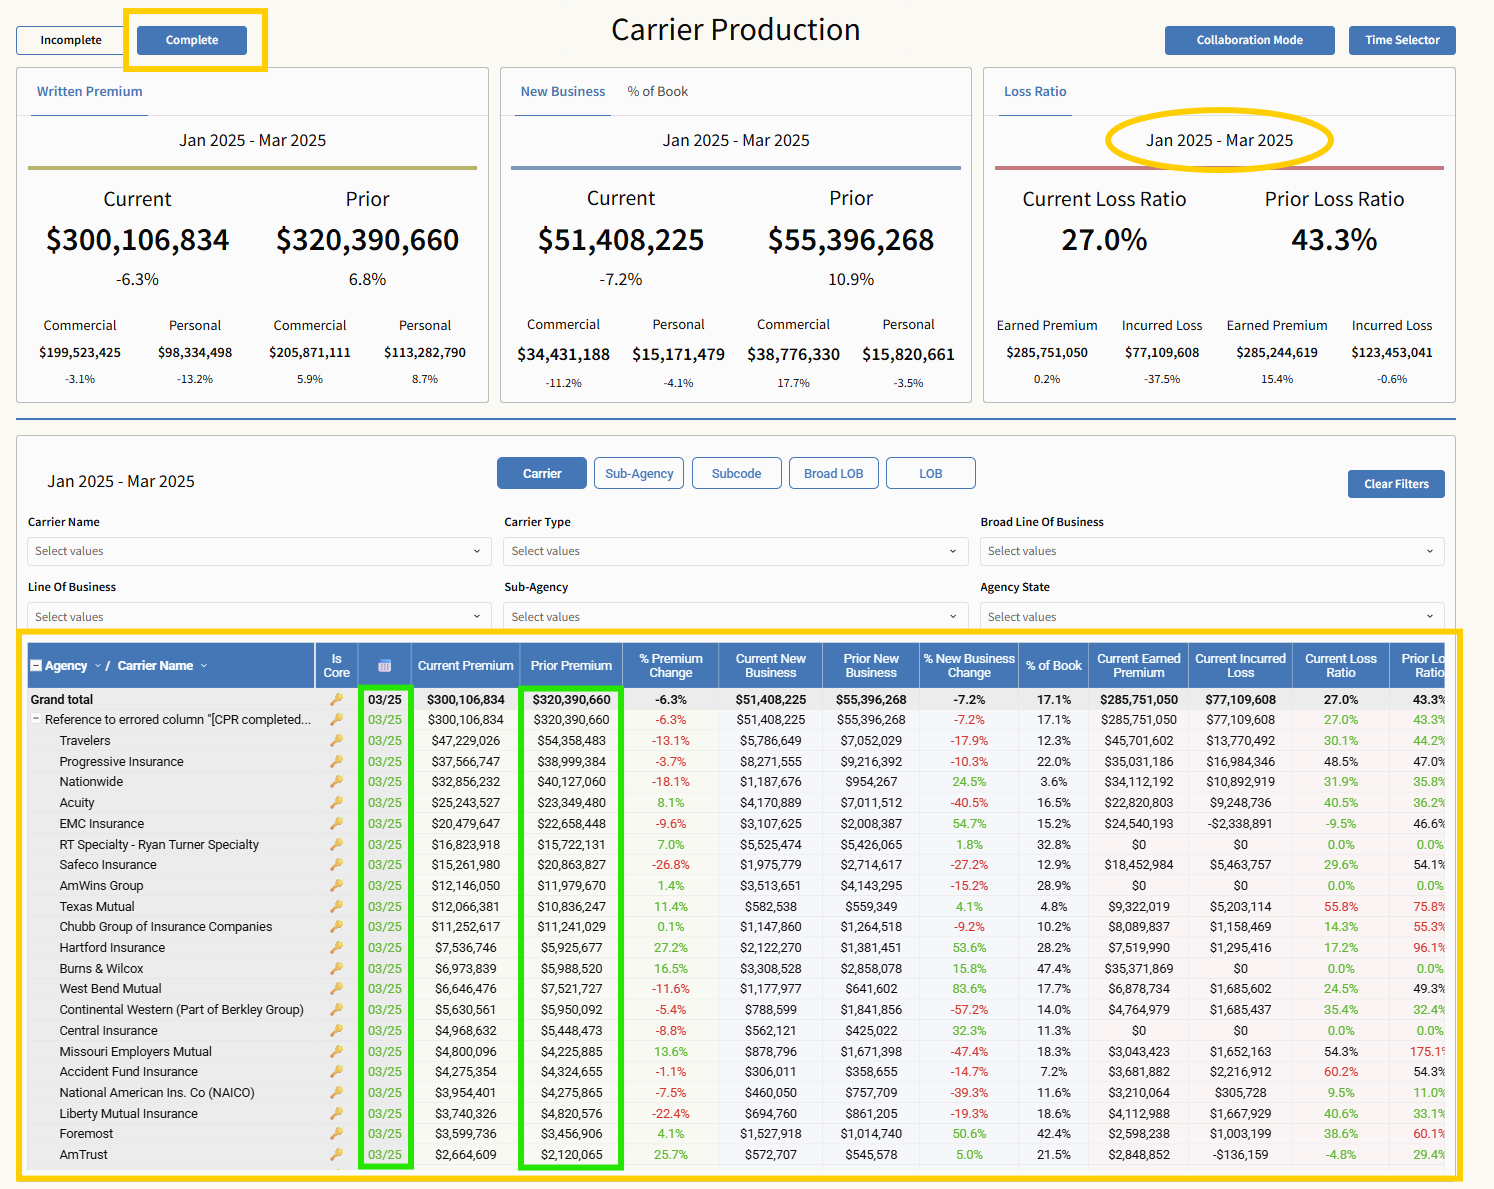Click the Current Premium column header
1494x1189 pixels.
tap(465, 666)
